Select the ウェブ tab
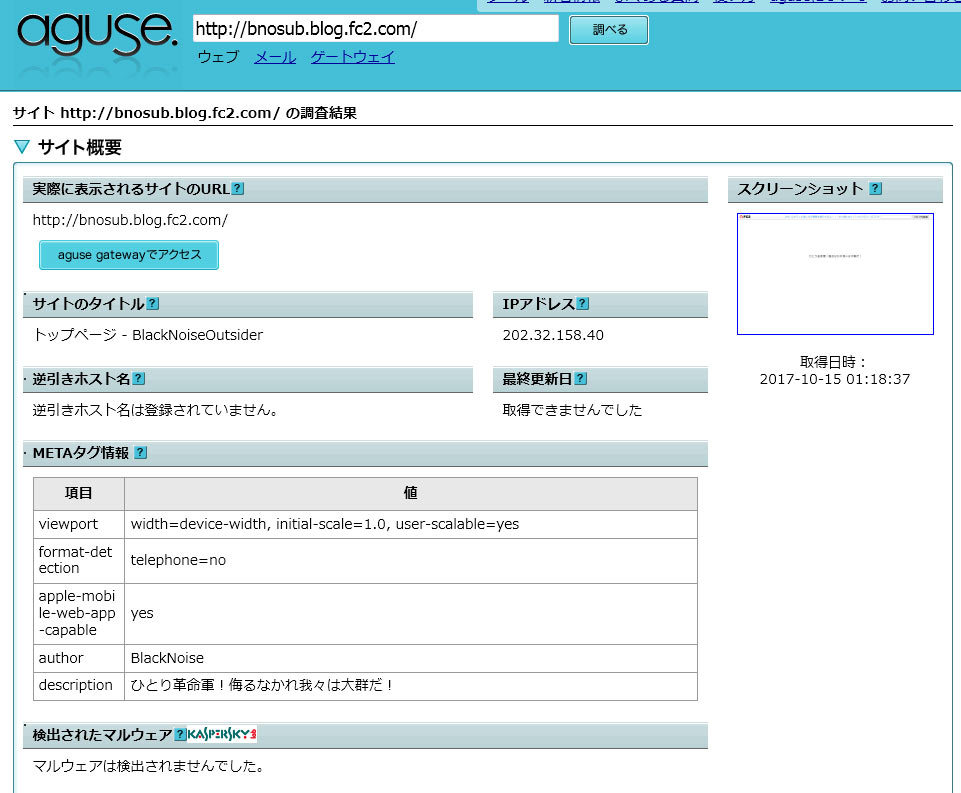 tap(218, 57)
